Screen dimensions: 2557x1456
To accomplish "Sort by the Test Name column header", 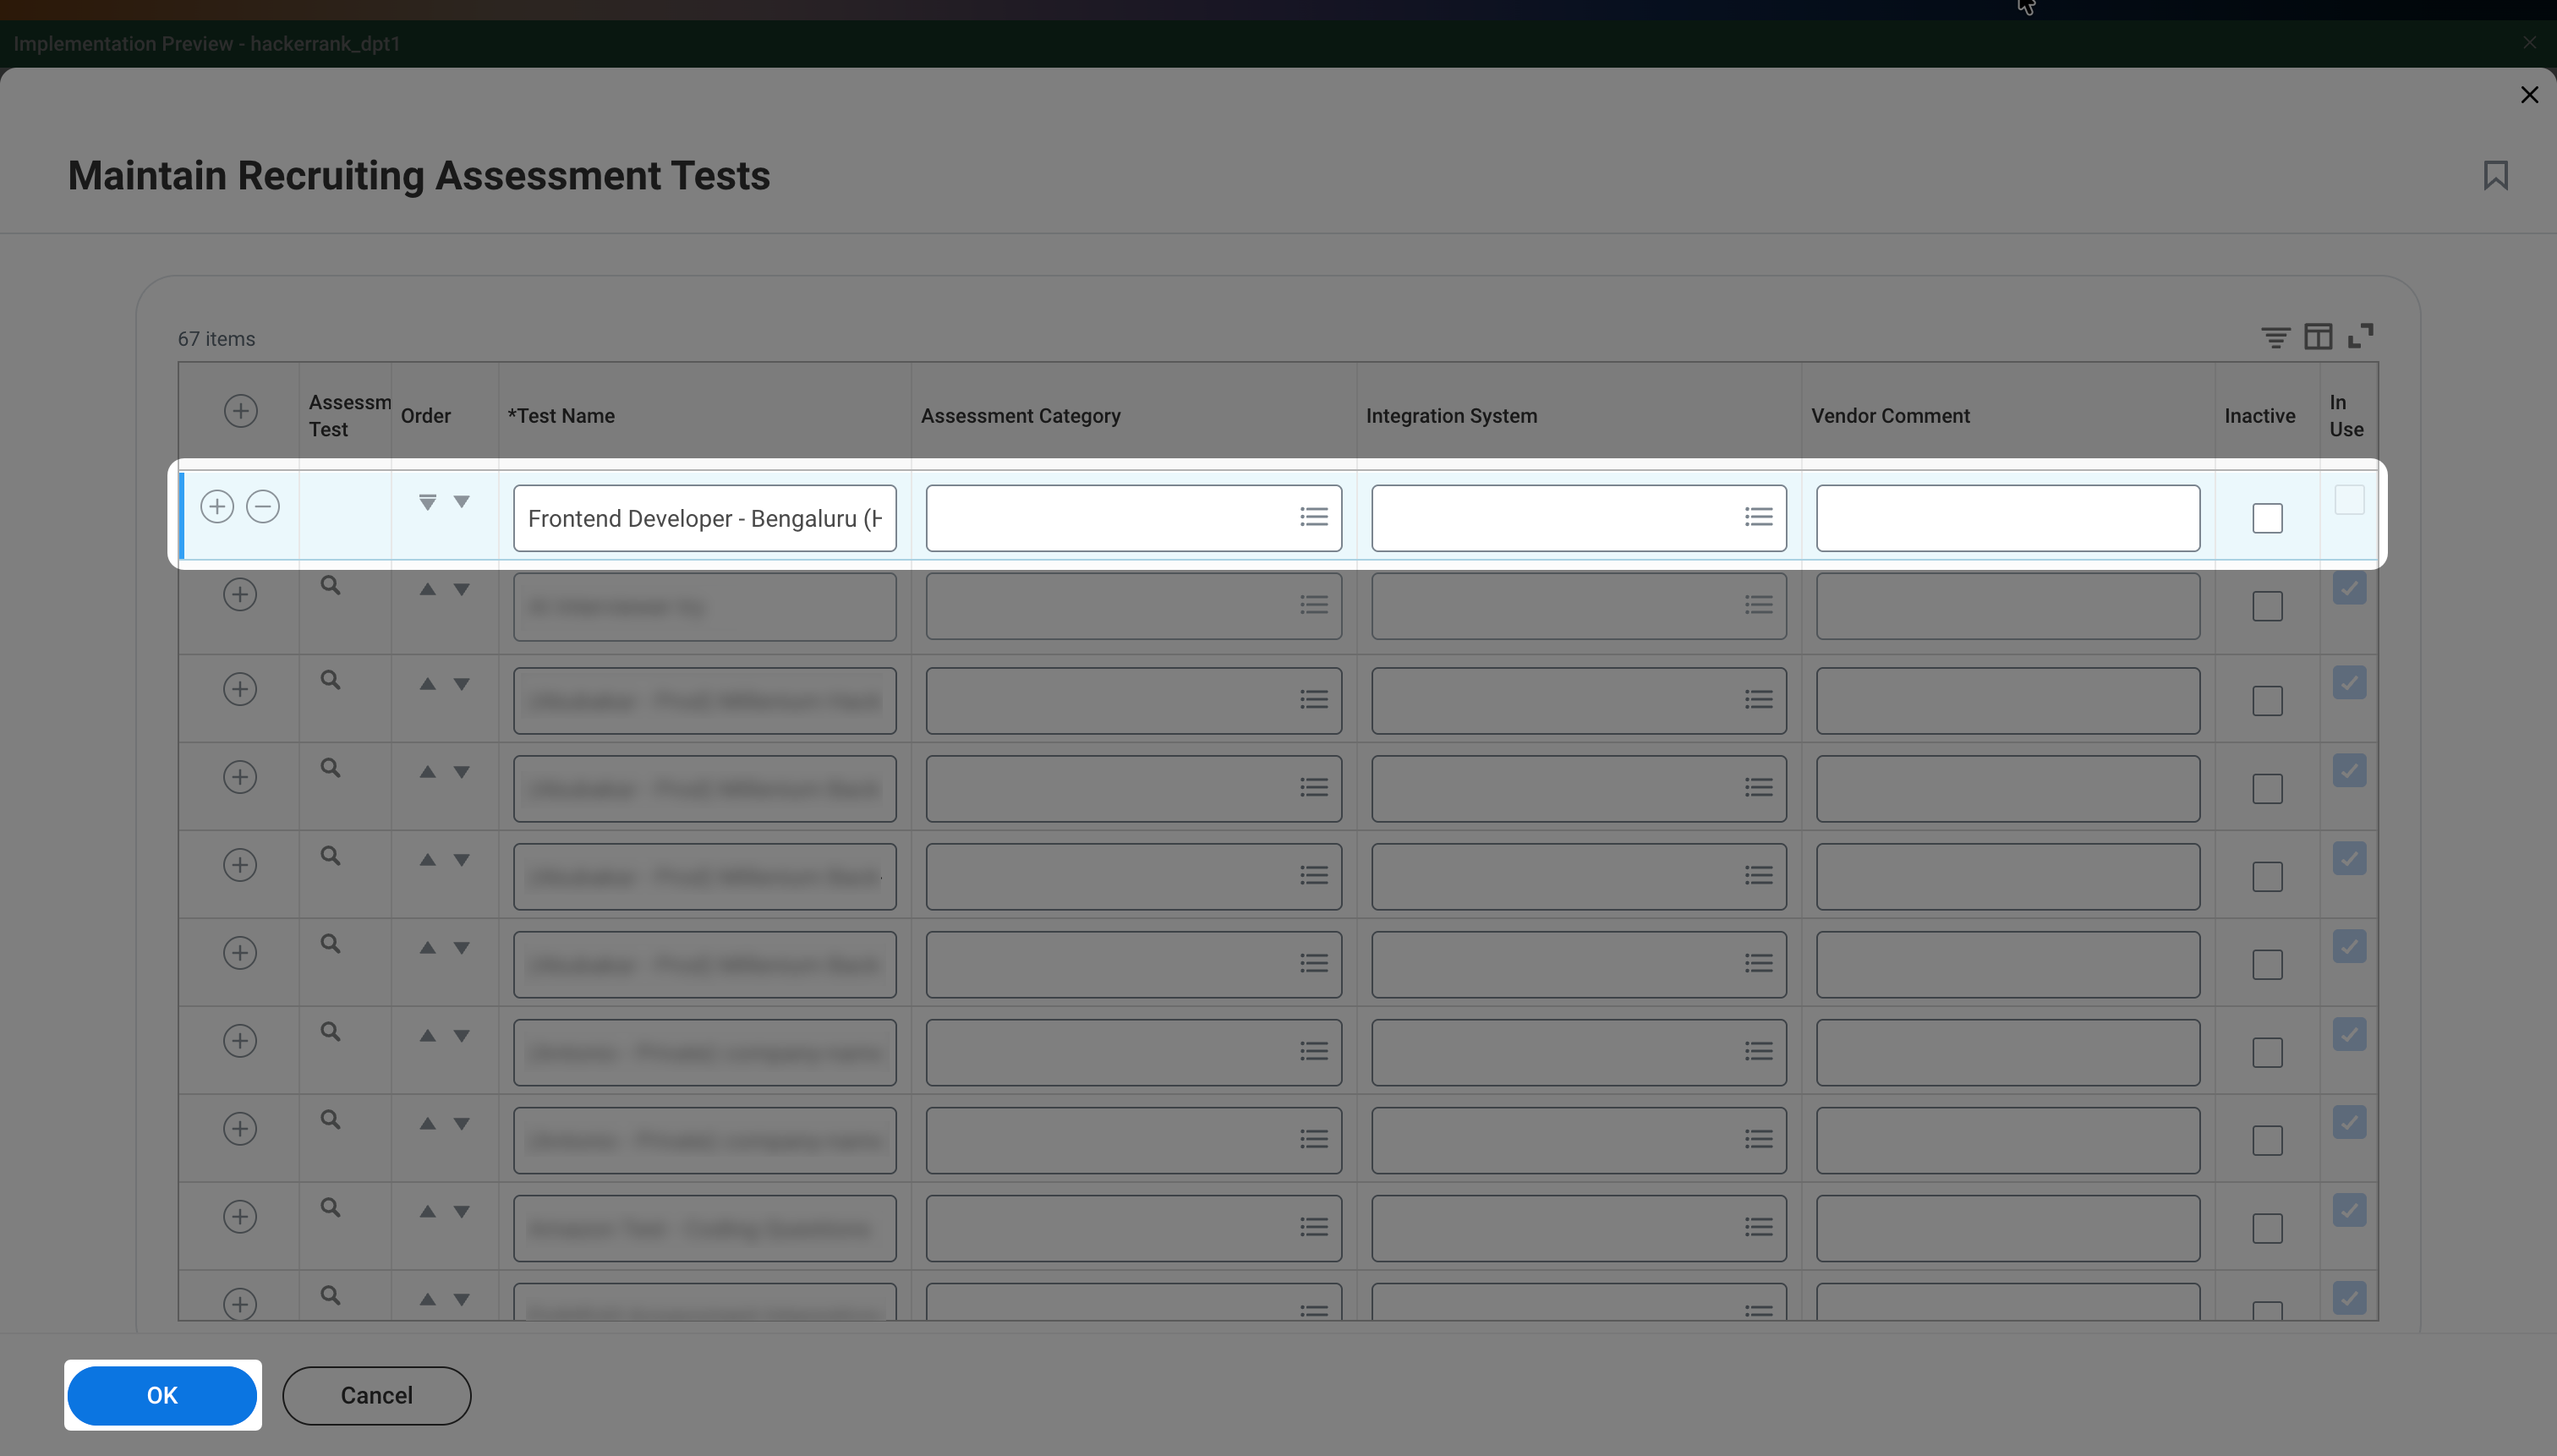I will tap(561, 416).
